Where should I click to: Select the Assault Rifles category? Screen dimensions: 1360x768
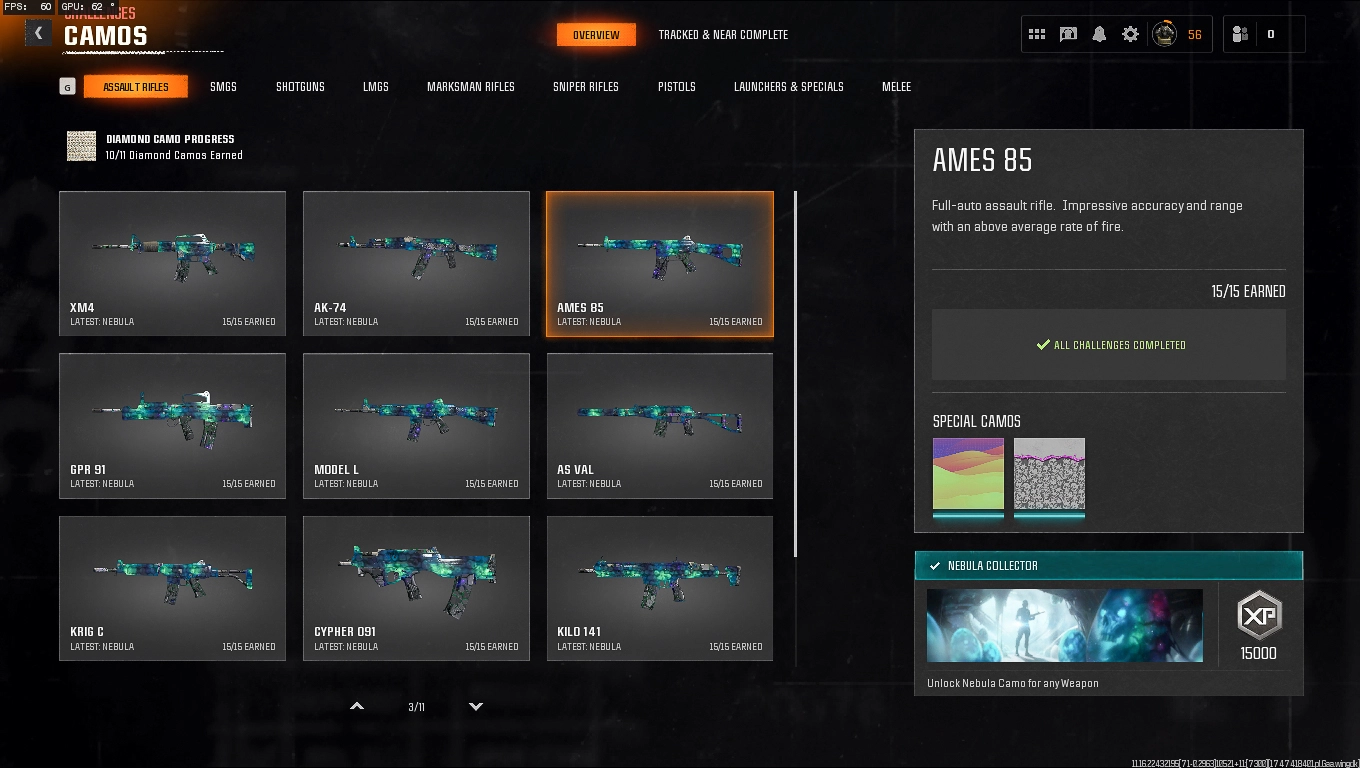(136, 87)
